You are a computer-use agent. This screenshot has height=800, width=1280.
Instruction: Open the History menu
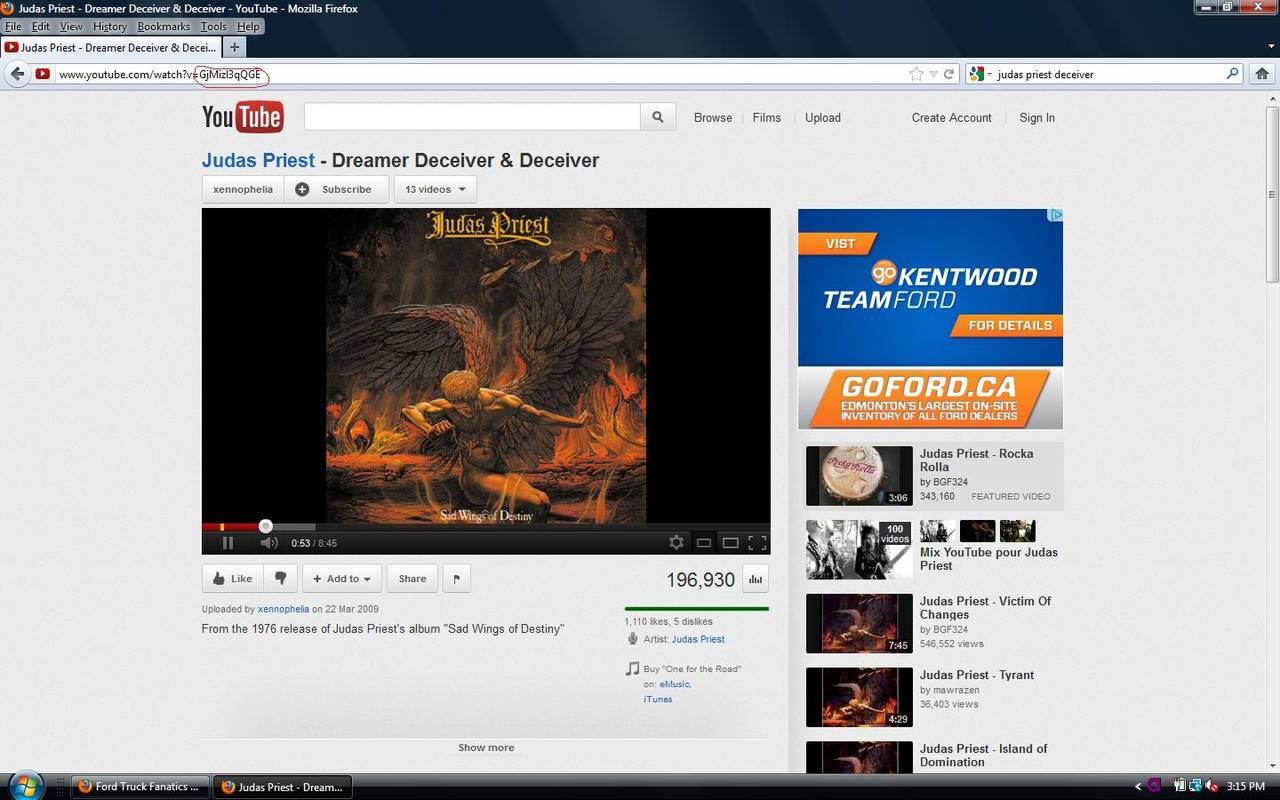click(x=110, y=27)
